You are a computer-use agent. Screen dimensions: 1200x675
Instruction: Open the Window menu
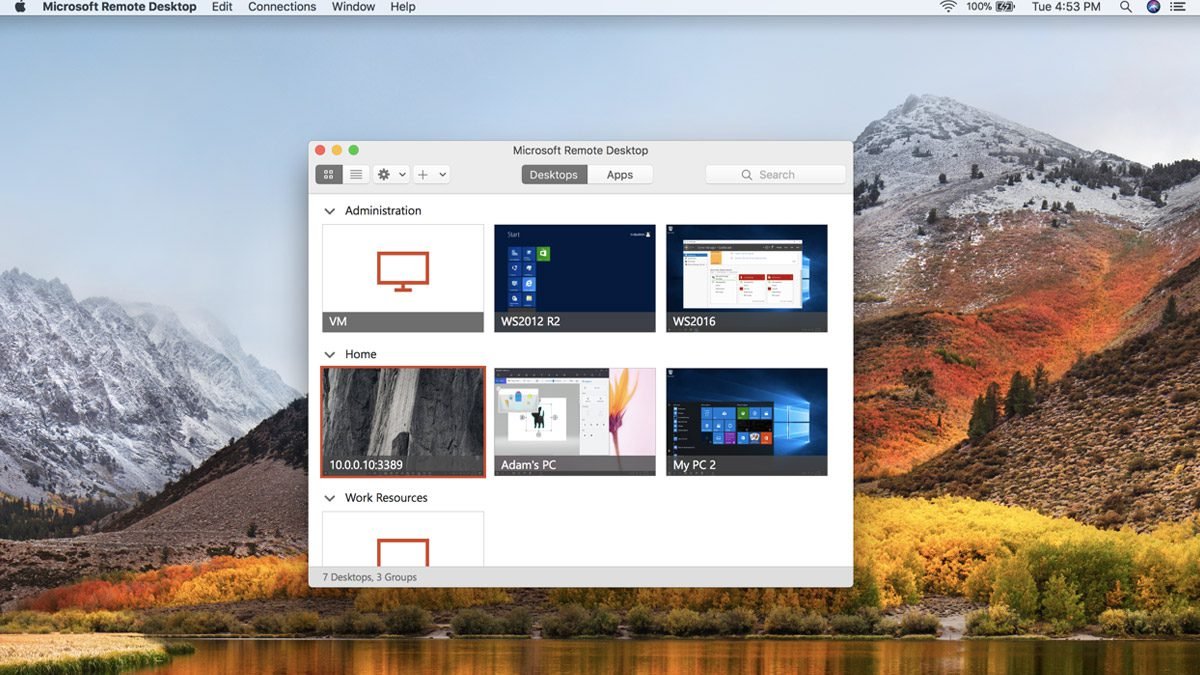tap(353, 7)
